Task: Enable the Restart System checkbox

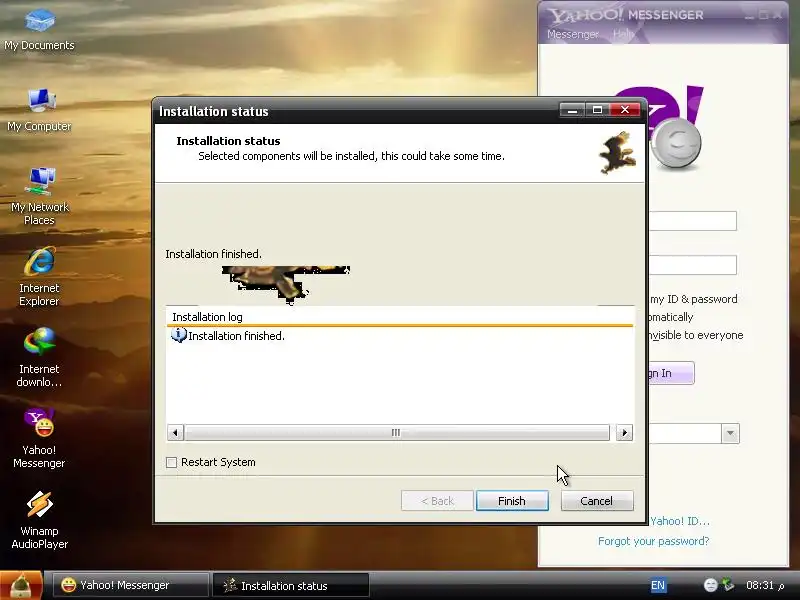Action: (x=171, y=462)
